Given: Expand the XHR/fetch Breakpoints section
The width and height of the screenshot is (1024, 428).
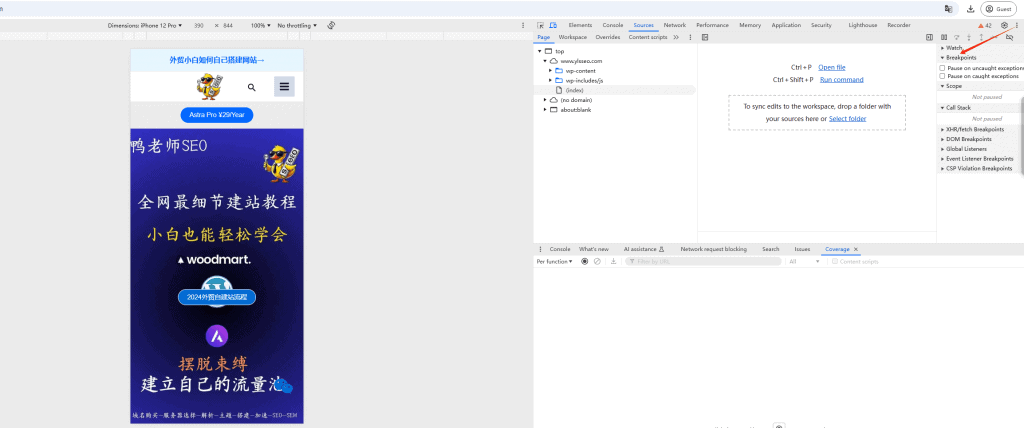Looking at the screenshot, I should click(974, 129).
